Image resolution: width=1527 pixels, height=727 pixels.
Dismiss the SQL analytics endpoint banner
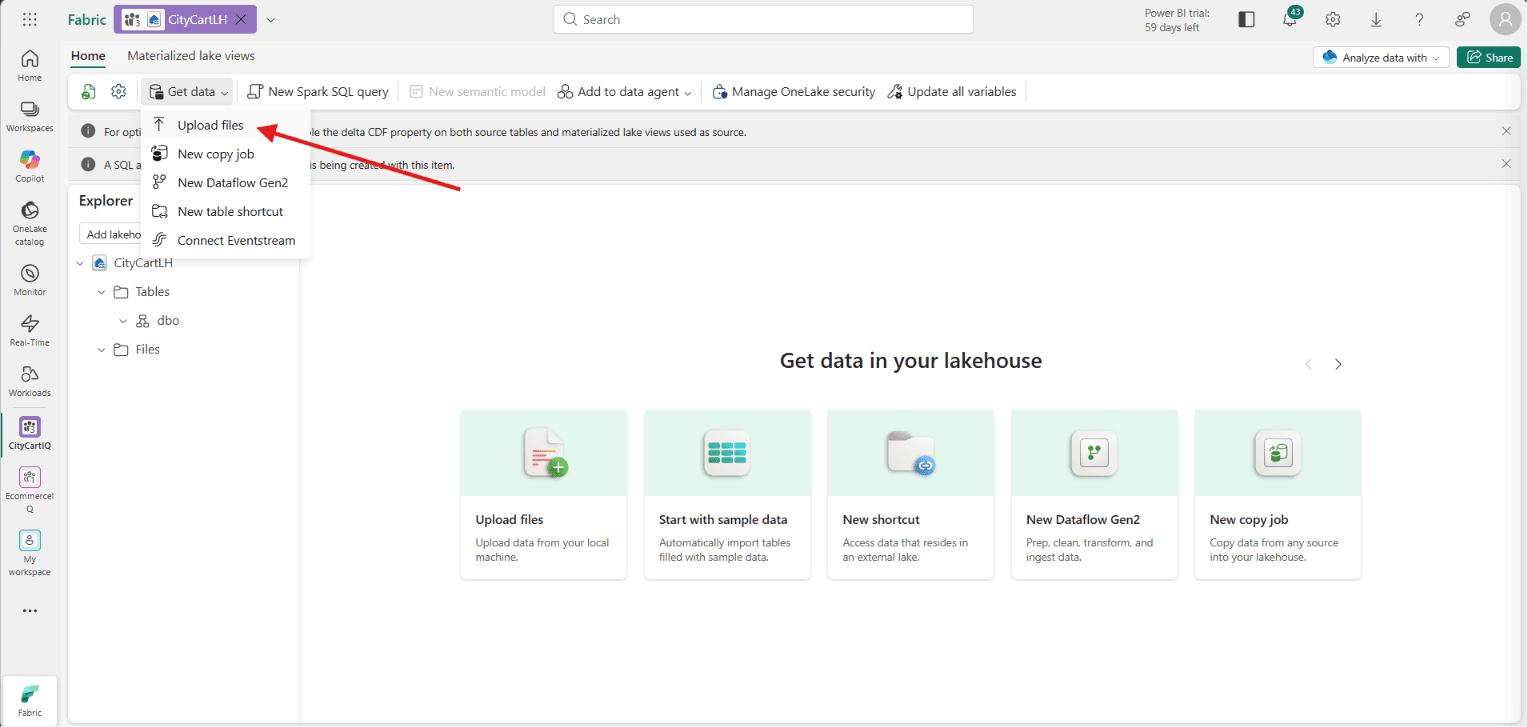[x=1506, y=164]
